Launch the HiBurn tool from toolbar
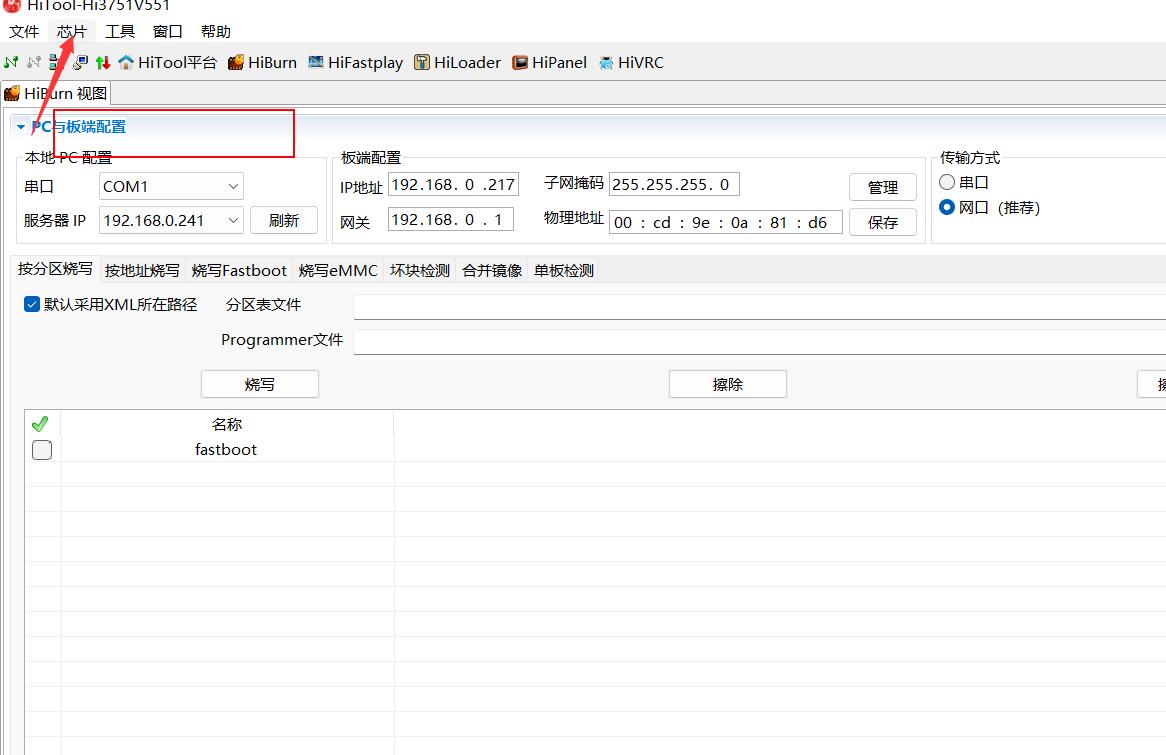 click(x=262, y=62)
